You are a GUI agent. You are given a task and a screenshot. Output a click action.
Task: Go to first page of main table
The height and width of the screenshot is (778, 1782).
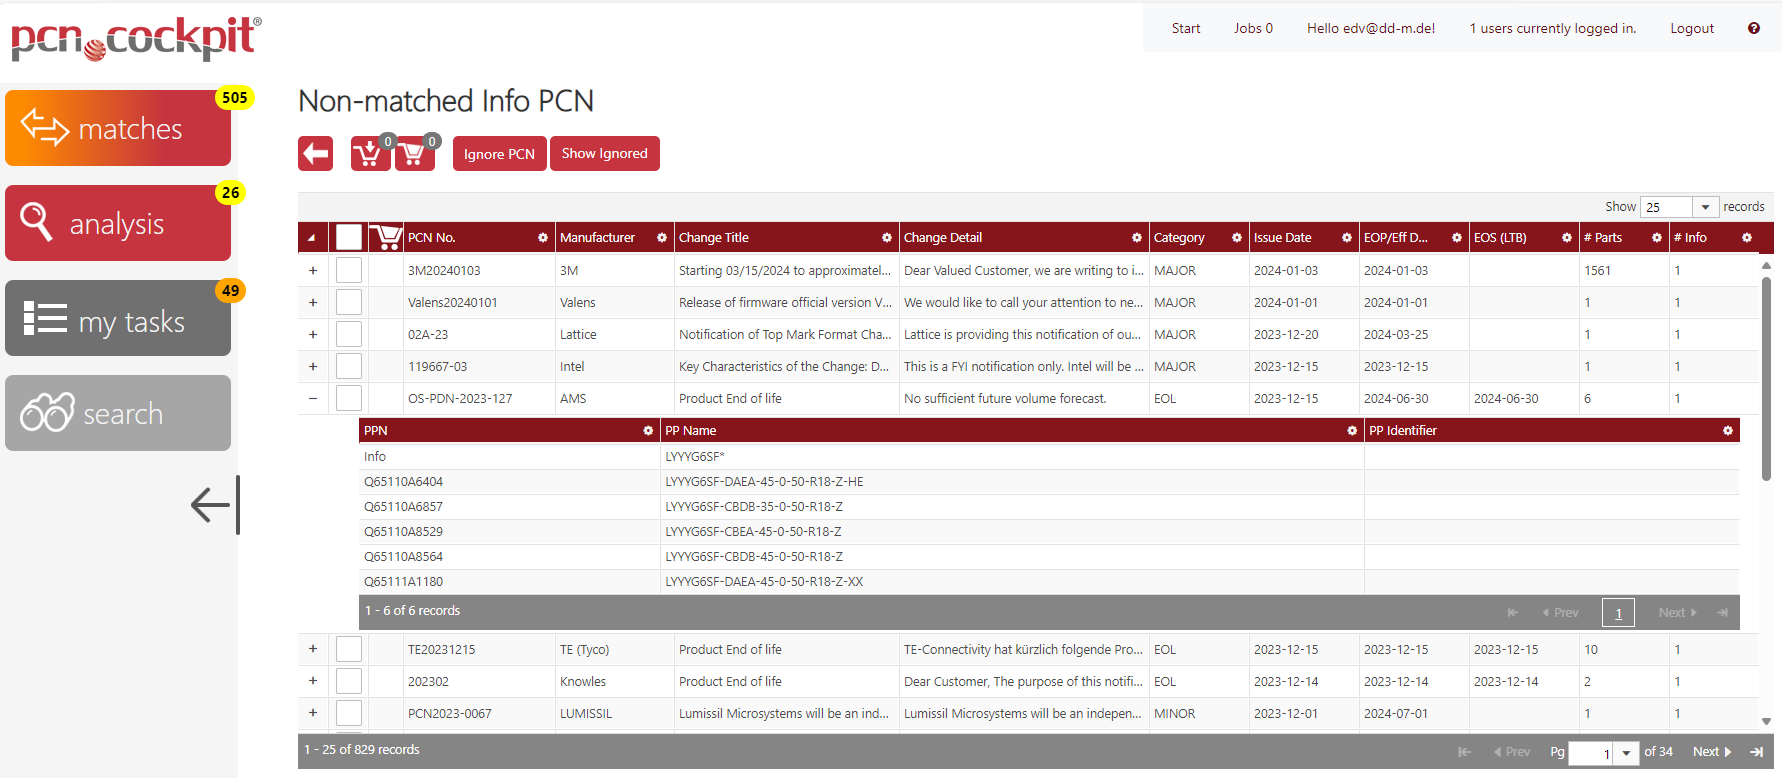[x=1465, y=752]
